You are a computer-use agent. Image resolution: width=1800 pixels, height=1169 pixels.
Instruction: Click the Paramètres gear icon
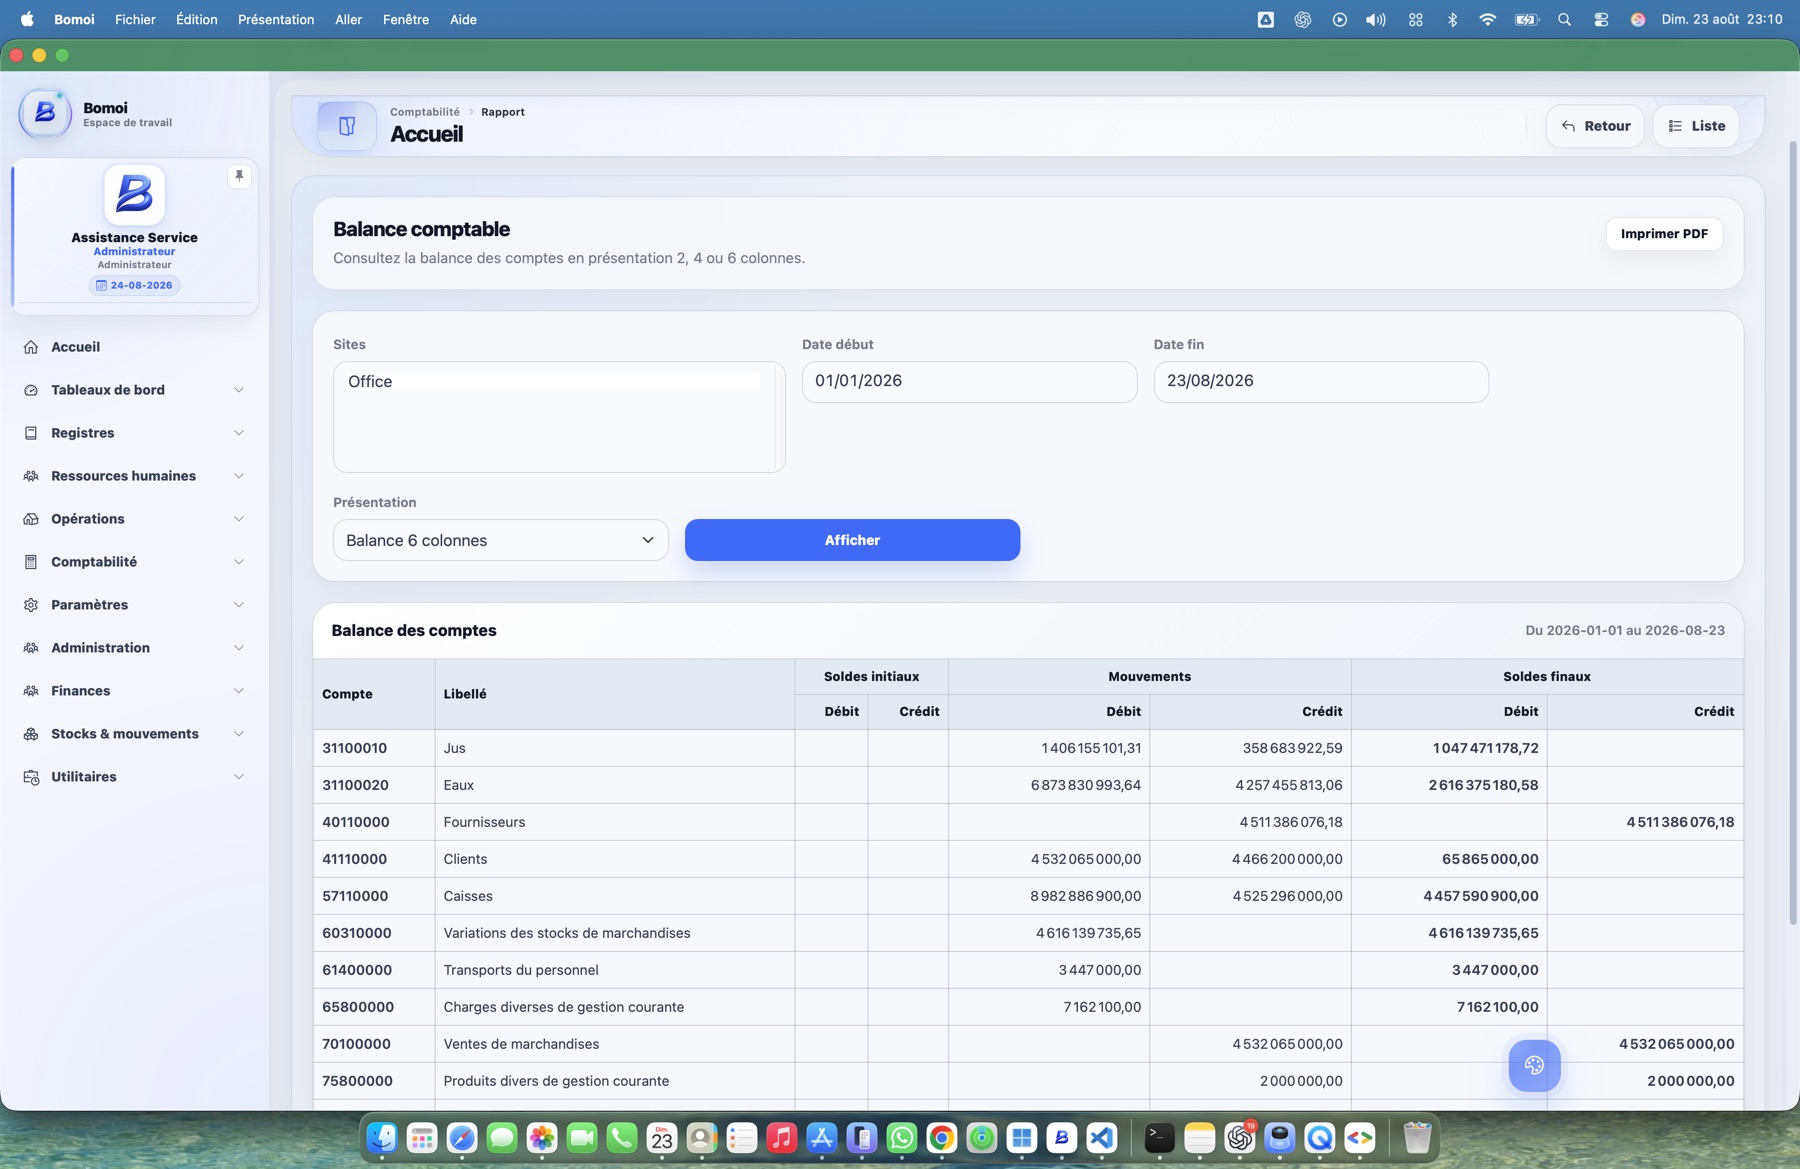point(31,605)
